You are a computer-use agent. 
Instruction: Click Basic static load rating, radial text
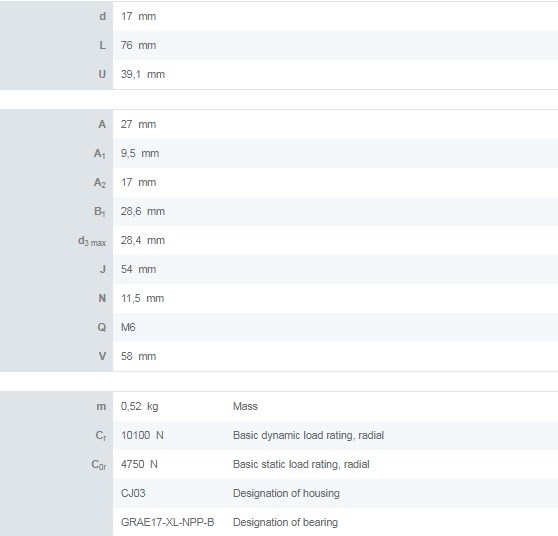click(301, 464)
